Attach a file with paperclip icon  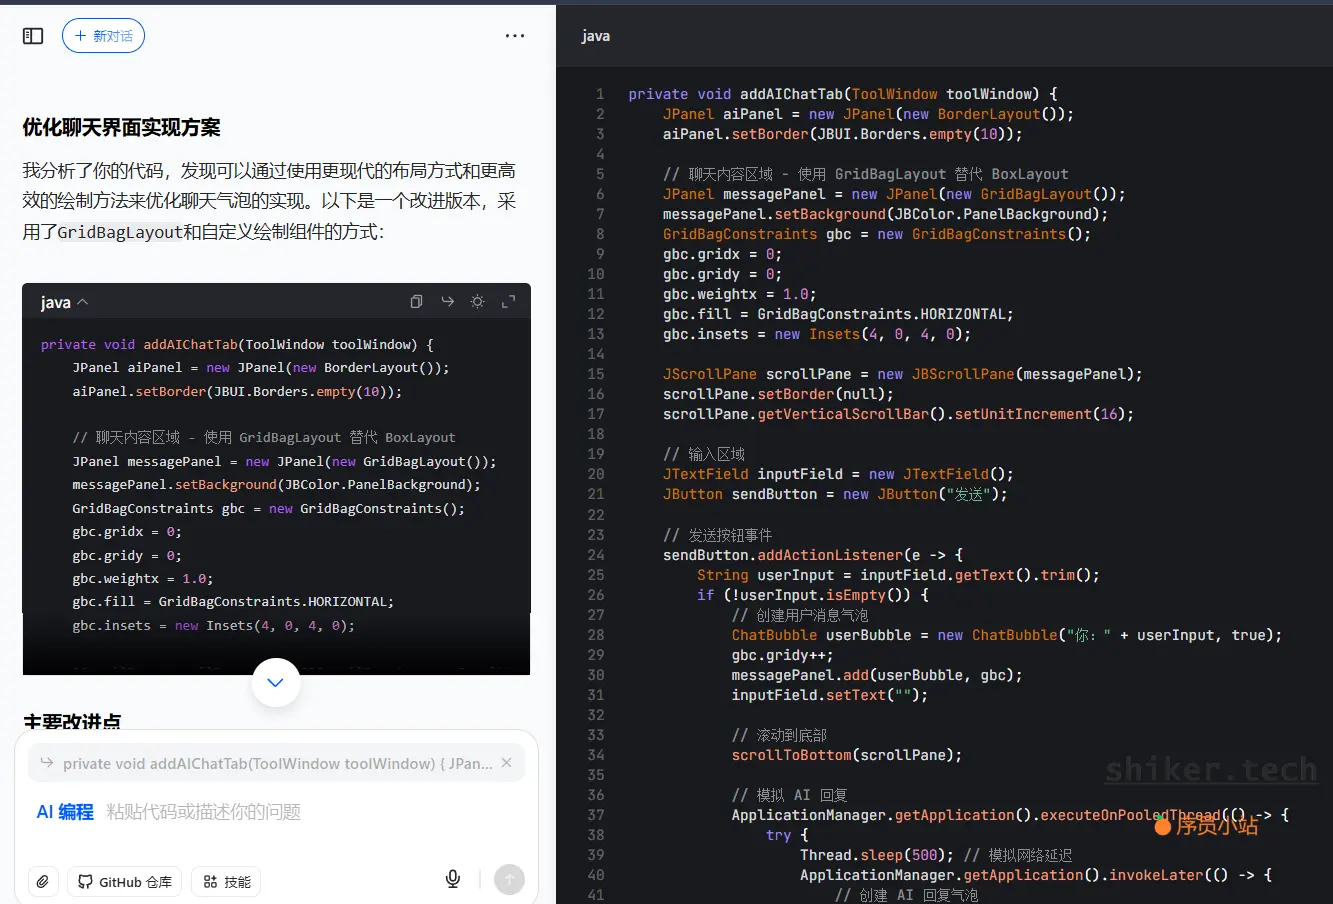coord(43,881)
